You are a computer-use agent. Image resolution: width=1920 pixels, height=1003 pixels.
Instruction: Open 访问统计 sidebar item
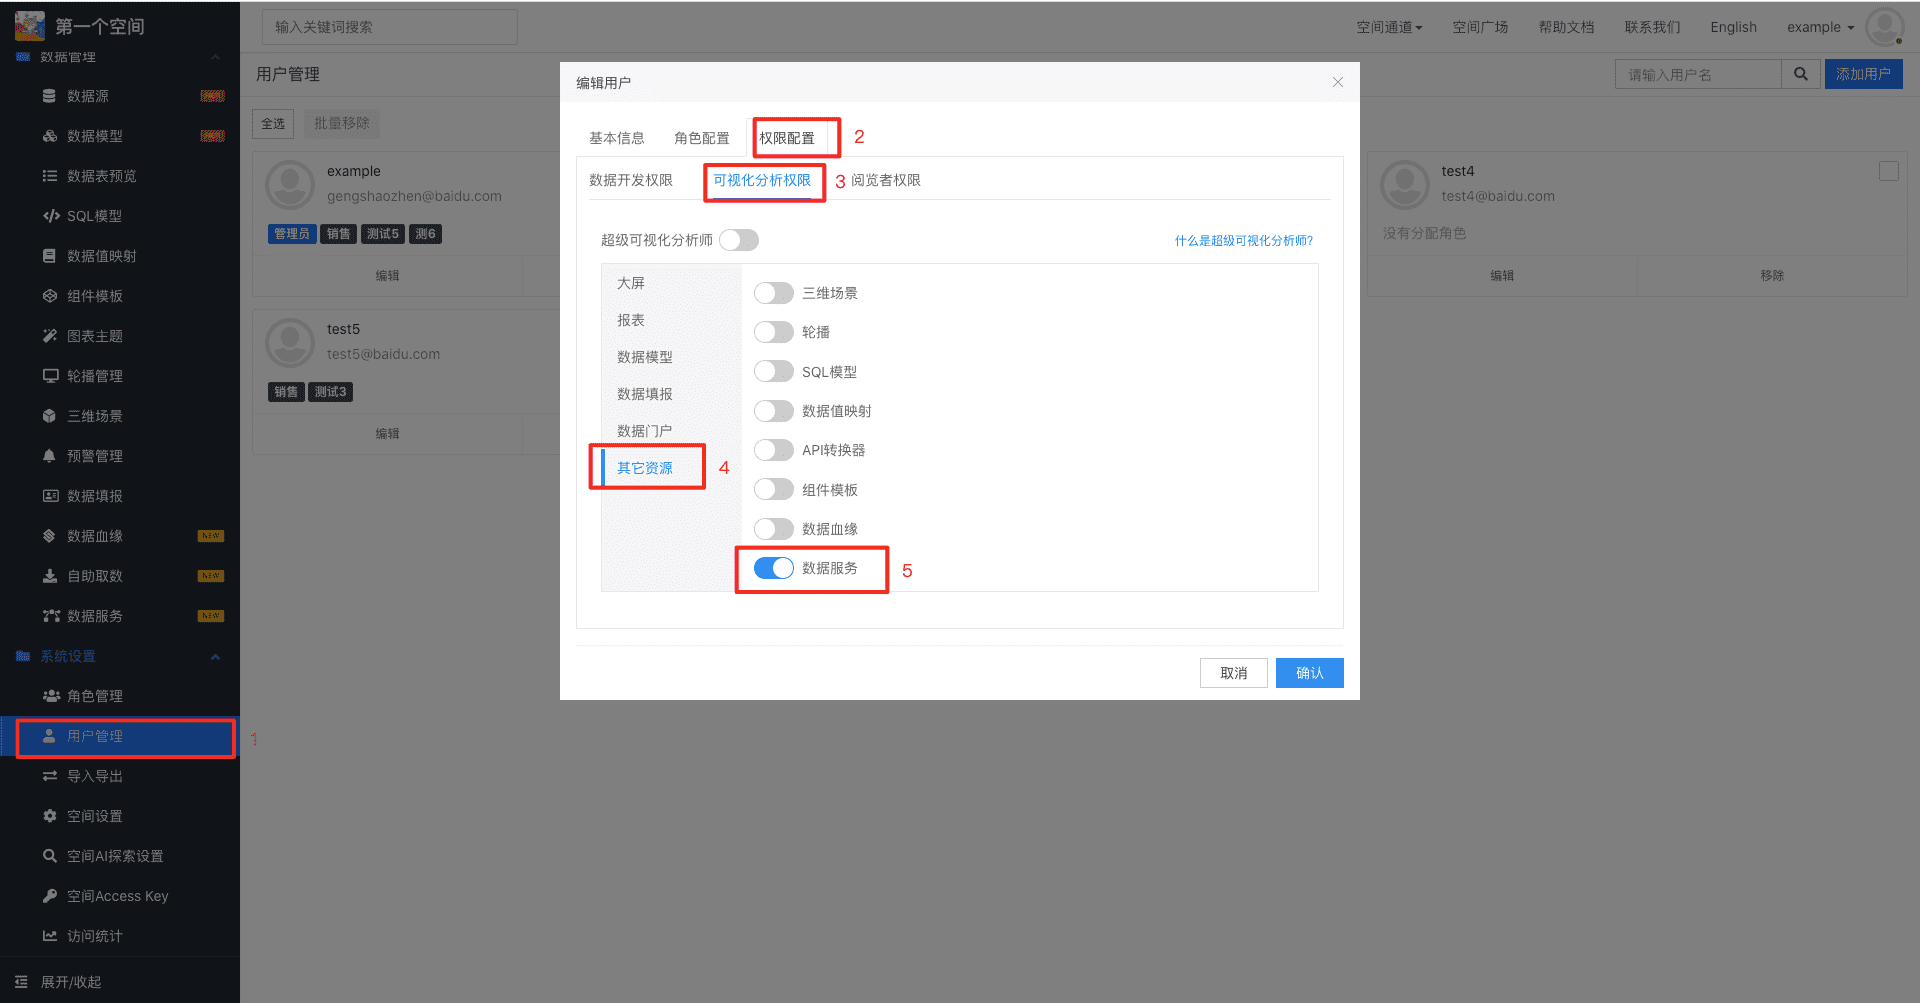[x=95, y=936]
